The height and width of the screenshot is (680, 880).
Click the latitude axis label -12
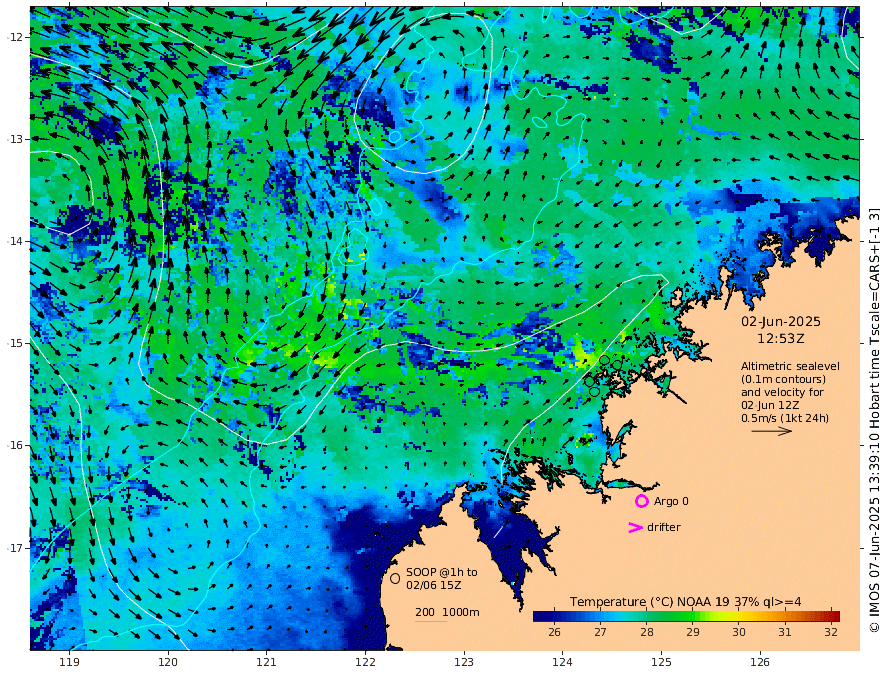[x=14, y=37]
